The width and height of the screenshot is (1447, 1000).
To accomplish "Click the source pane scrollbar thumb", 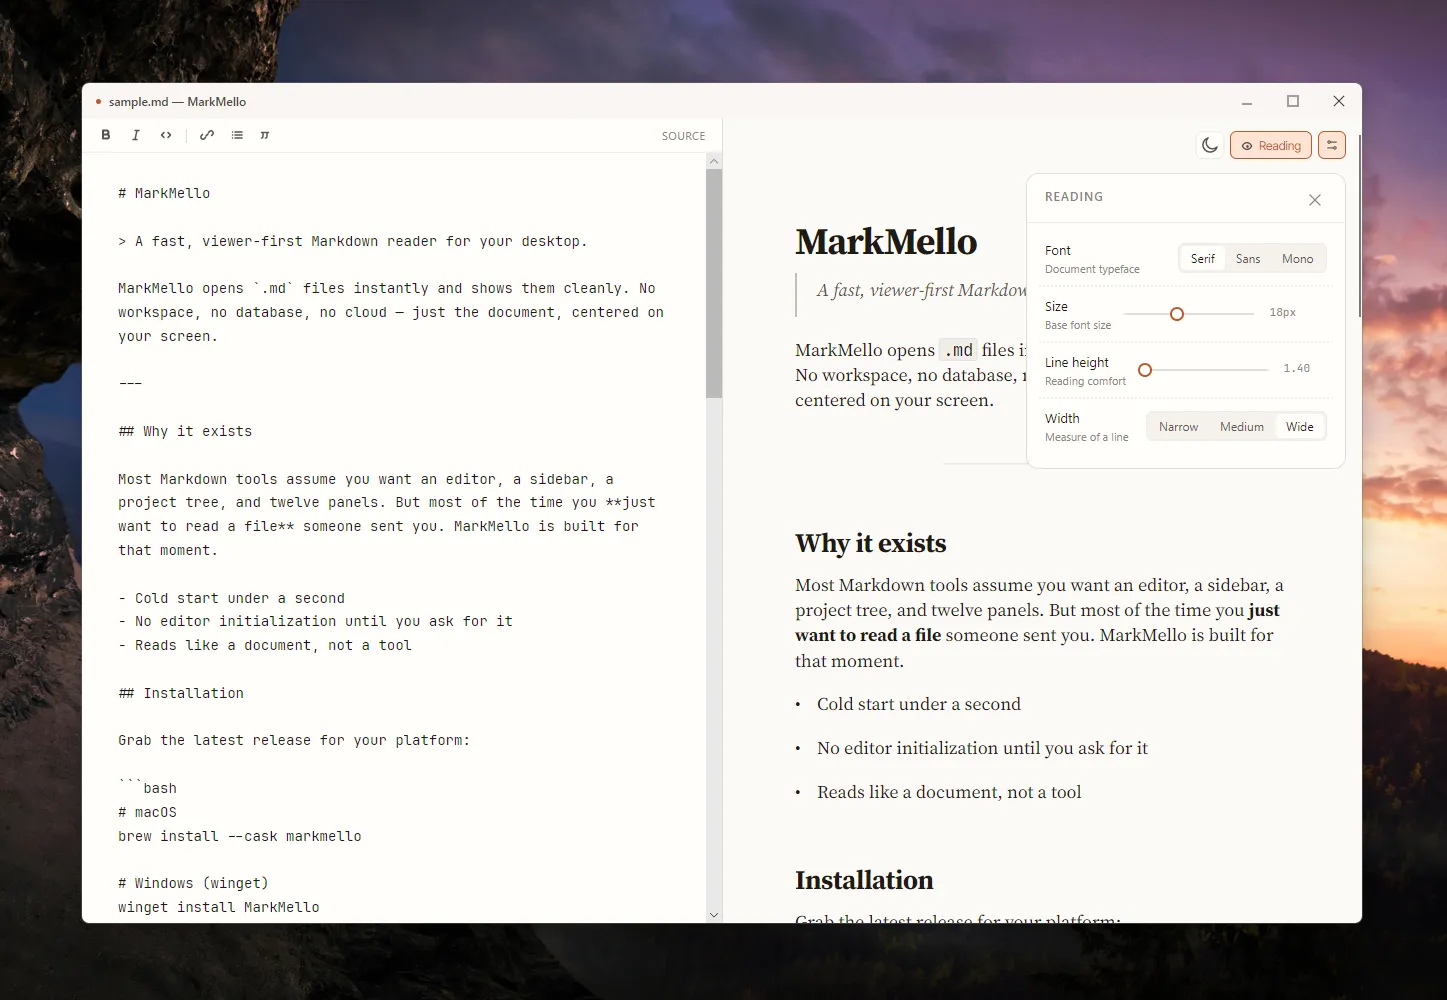I will [714, 284].
